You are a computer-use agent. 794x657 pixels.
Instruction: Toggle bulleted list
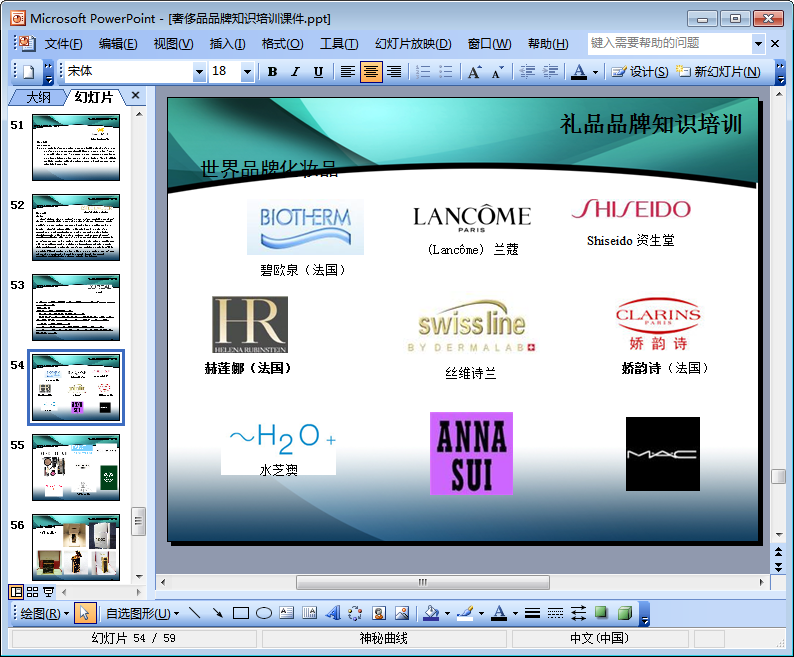[x=446, y=72]
